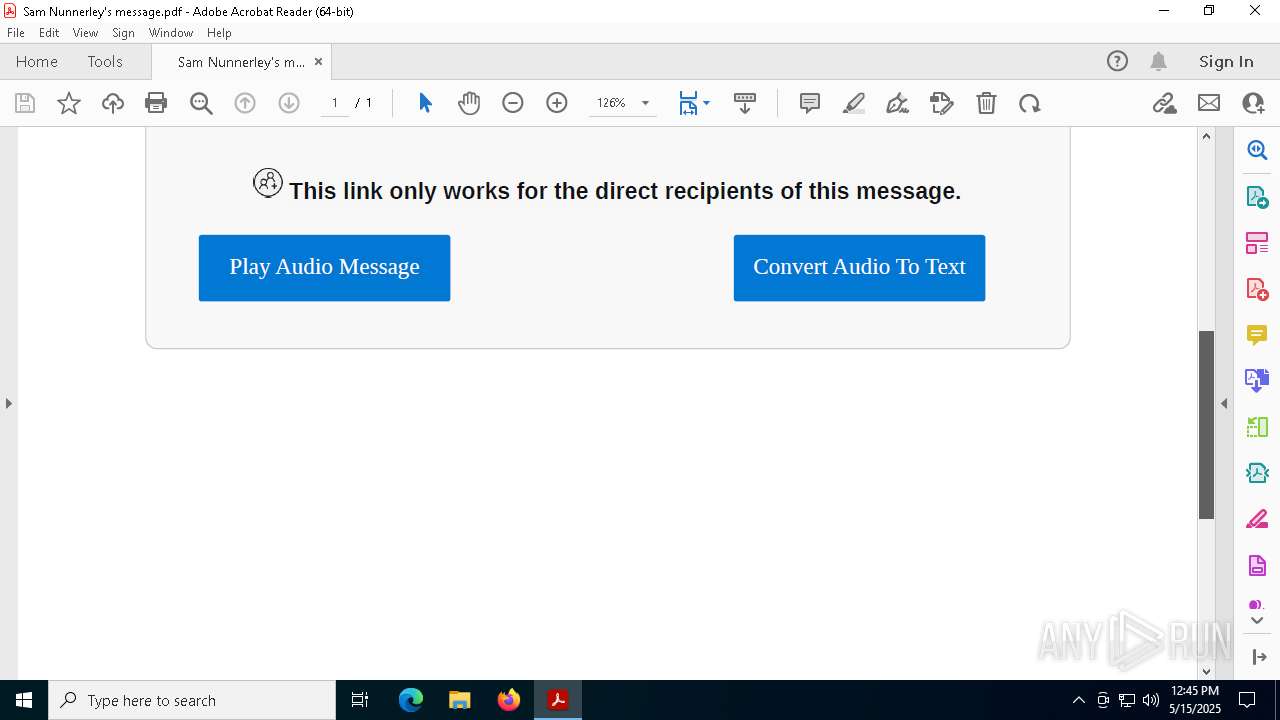Image resolution: width=1280 pixels, height=720 pixels.
Task: Open the View menu
Action: 85,33
